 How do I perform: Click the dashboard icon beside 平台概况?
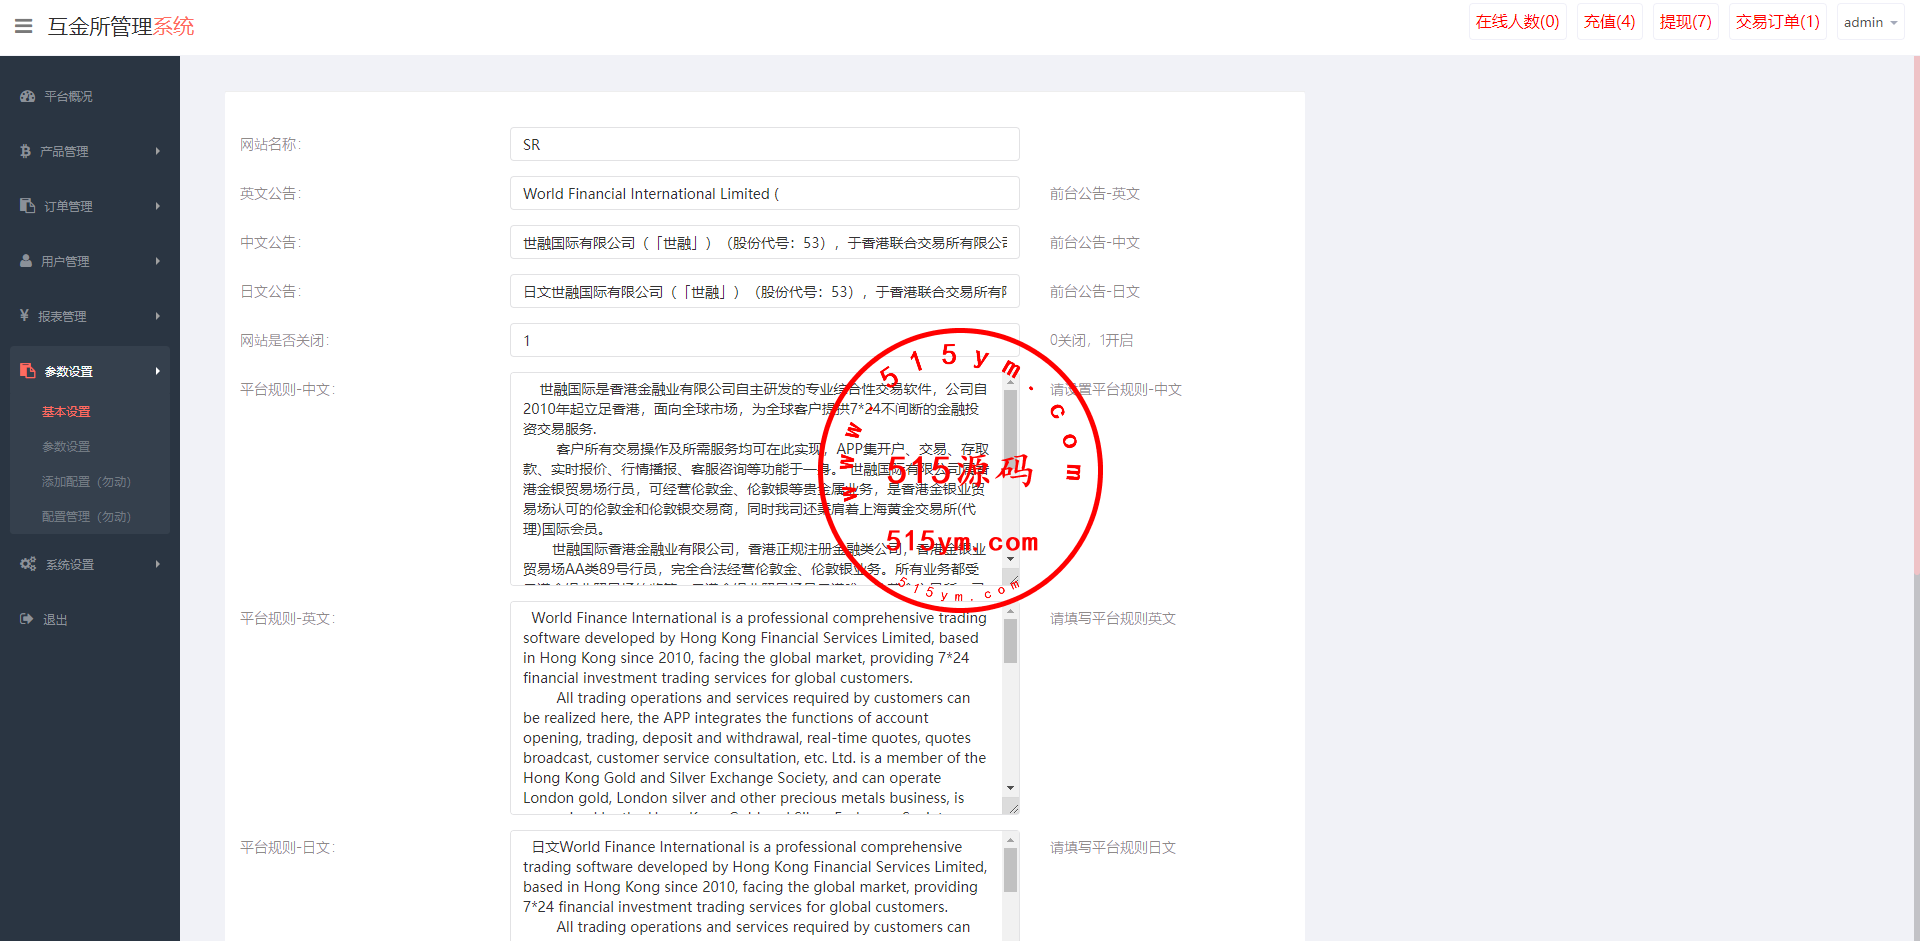[x=27, y=96]
